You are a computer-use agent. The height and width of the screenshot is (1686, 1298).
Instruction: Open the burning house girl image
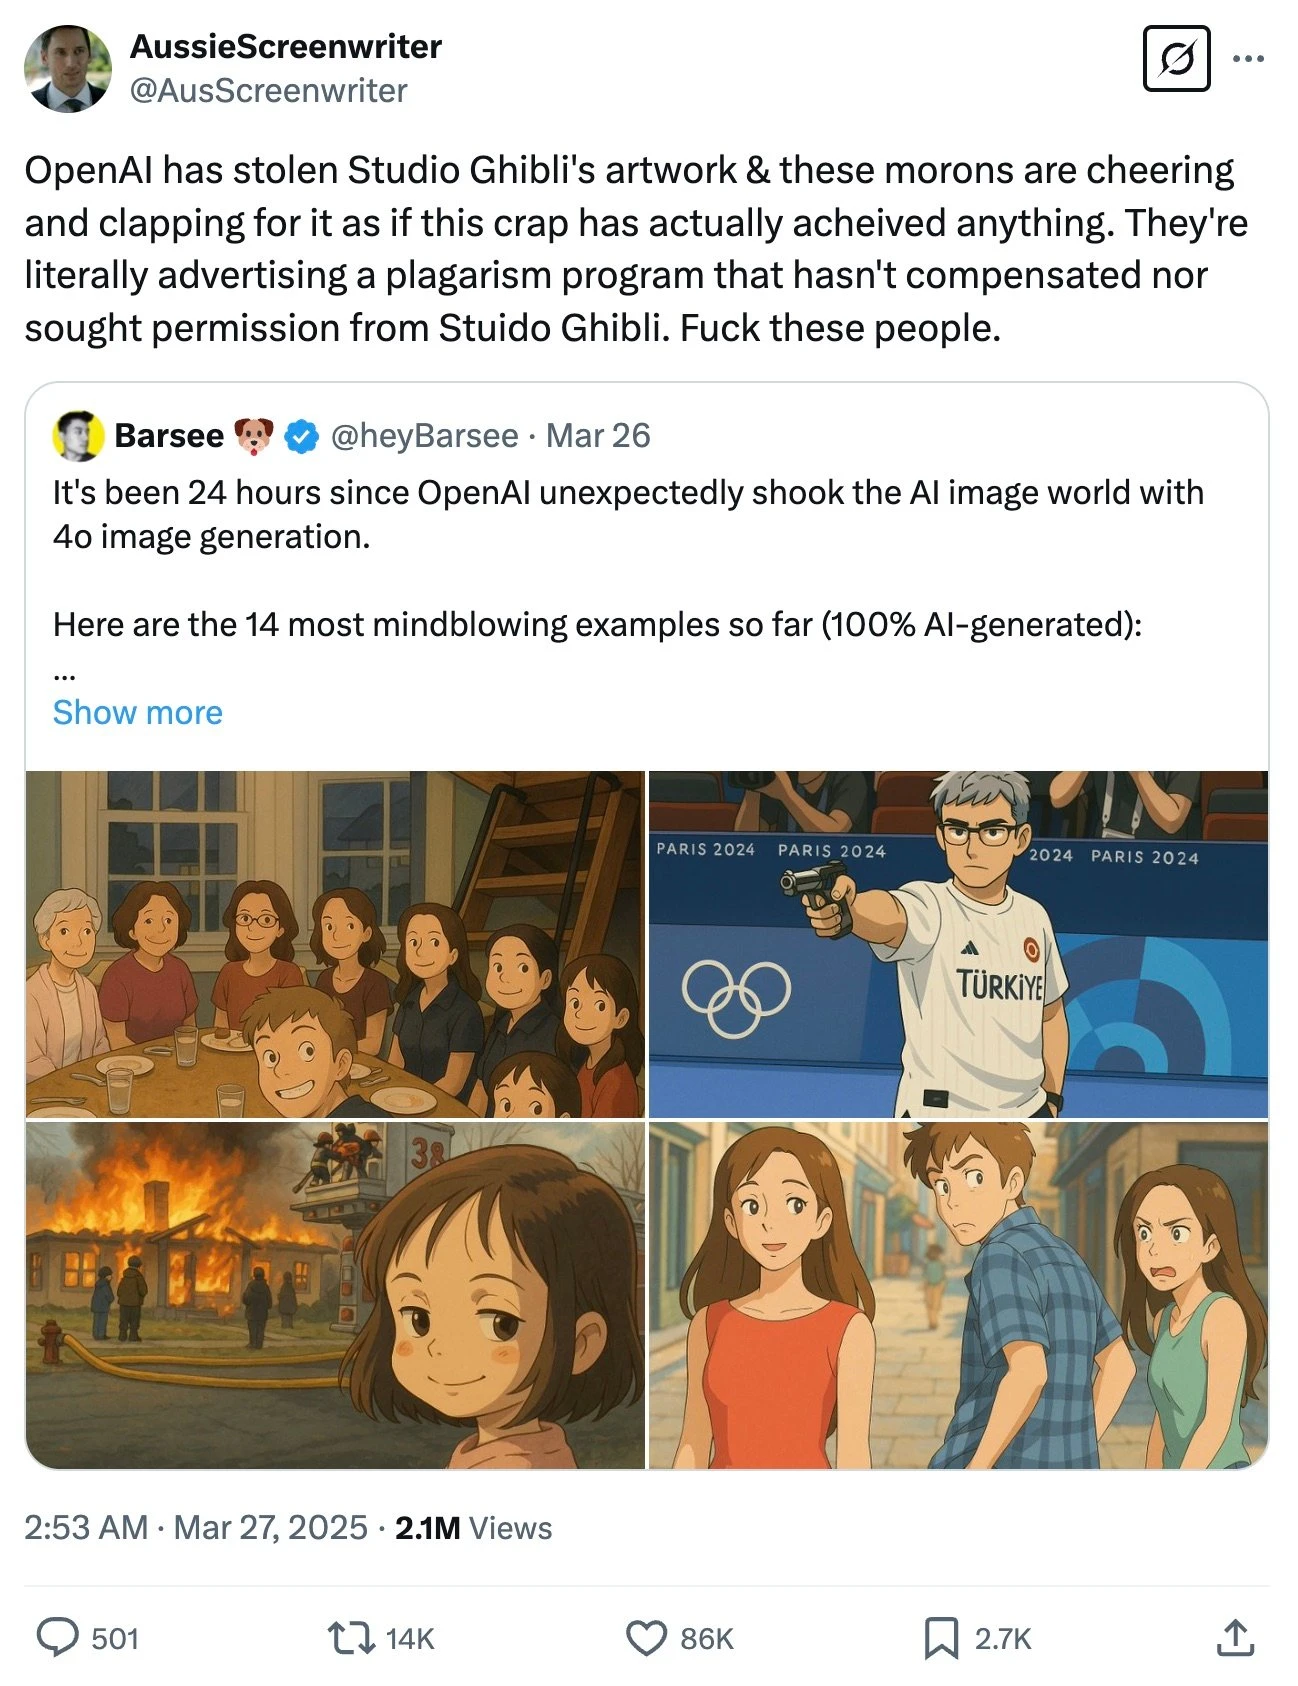click(x=335, y=1295)
